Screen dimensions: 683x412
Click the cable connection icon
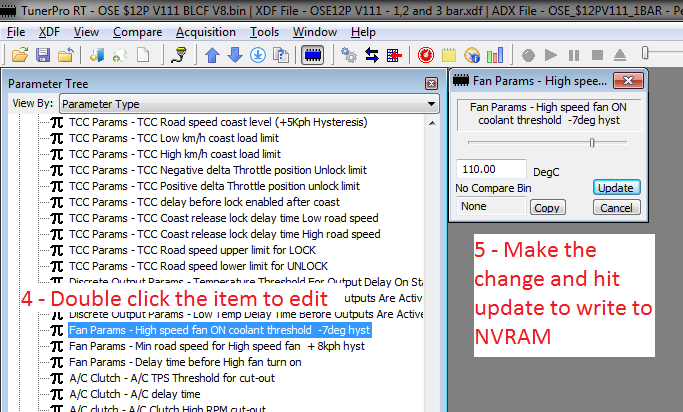178,55
